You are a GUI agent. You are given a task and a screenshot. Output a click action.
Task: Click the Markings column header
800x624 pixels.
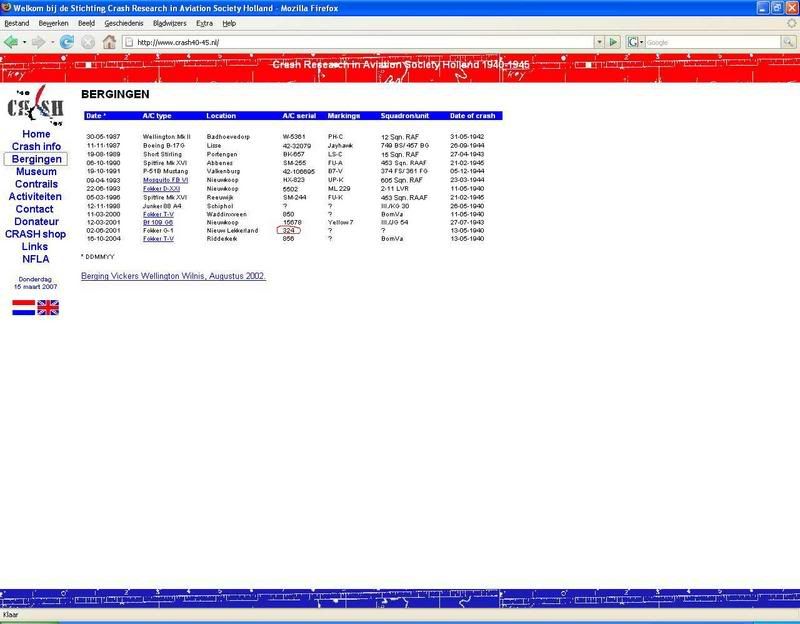(344, 116)
